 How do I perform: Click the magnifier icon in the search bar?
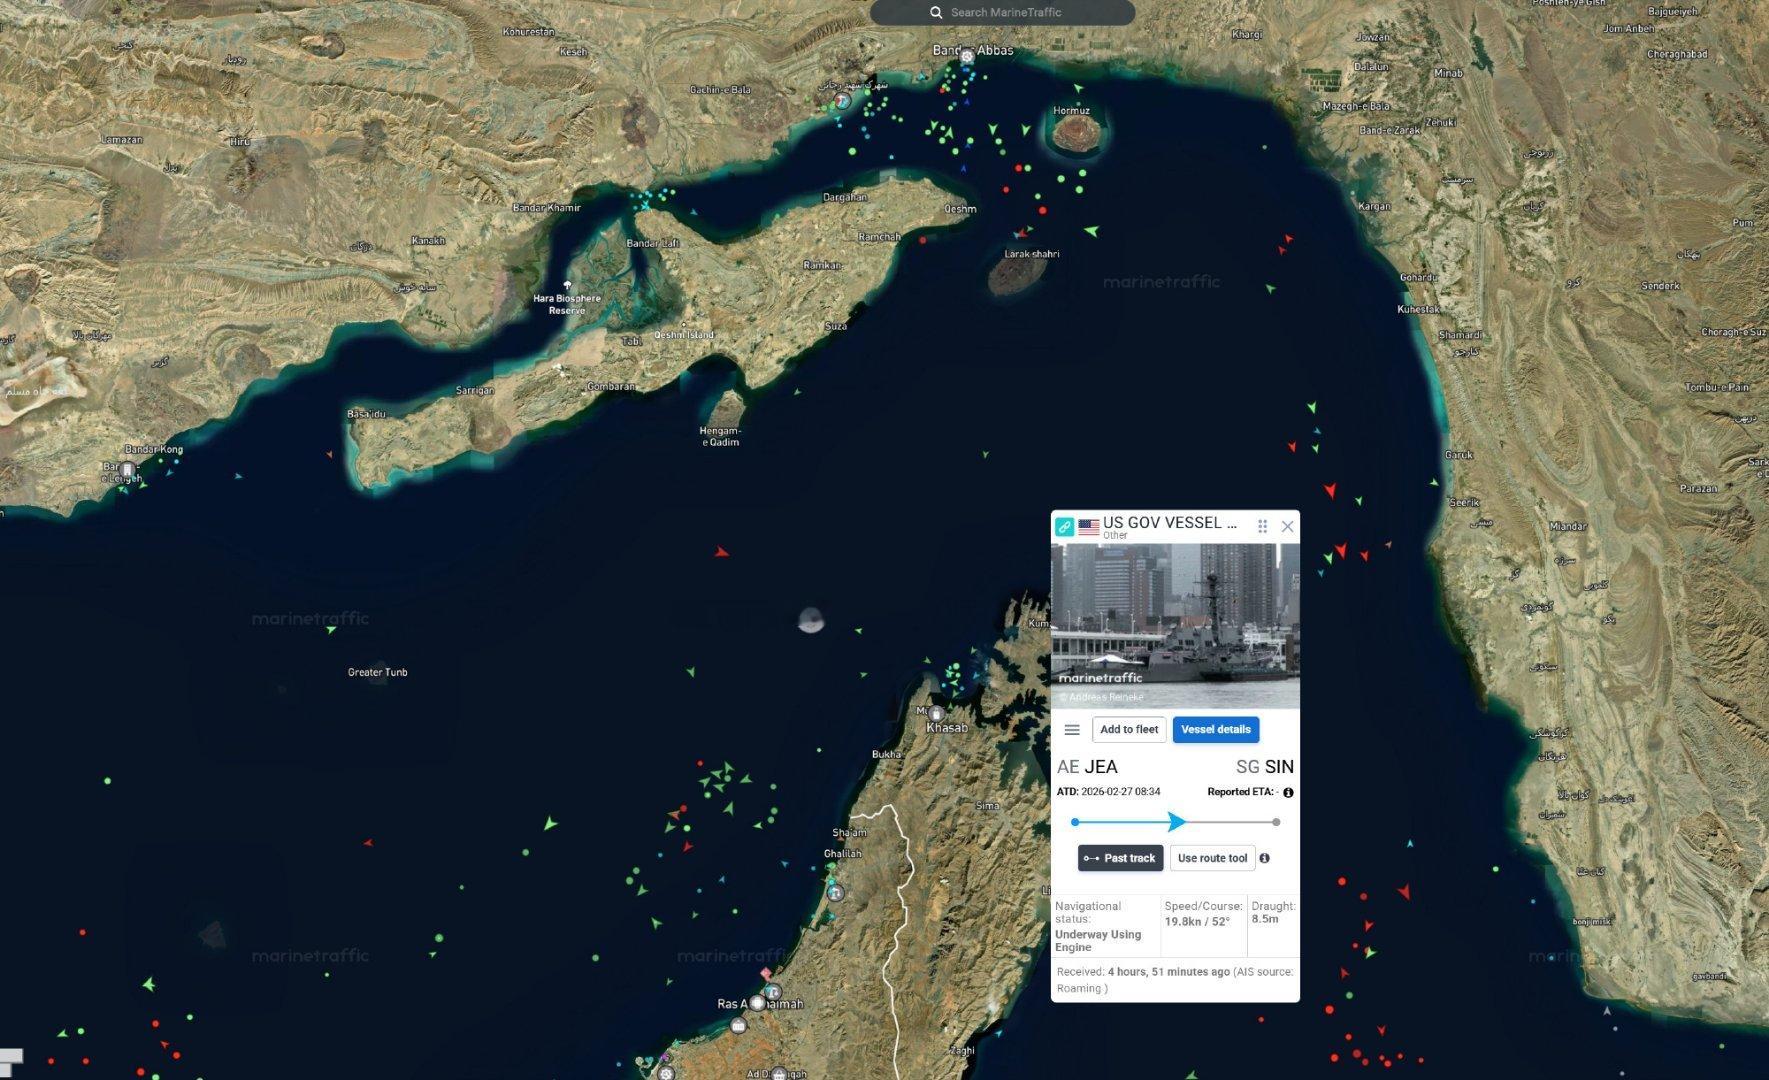point(936,13)
